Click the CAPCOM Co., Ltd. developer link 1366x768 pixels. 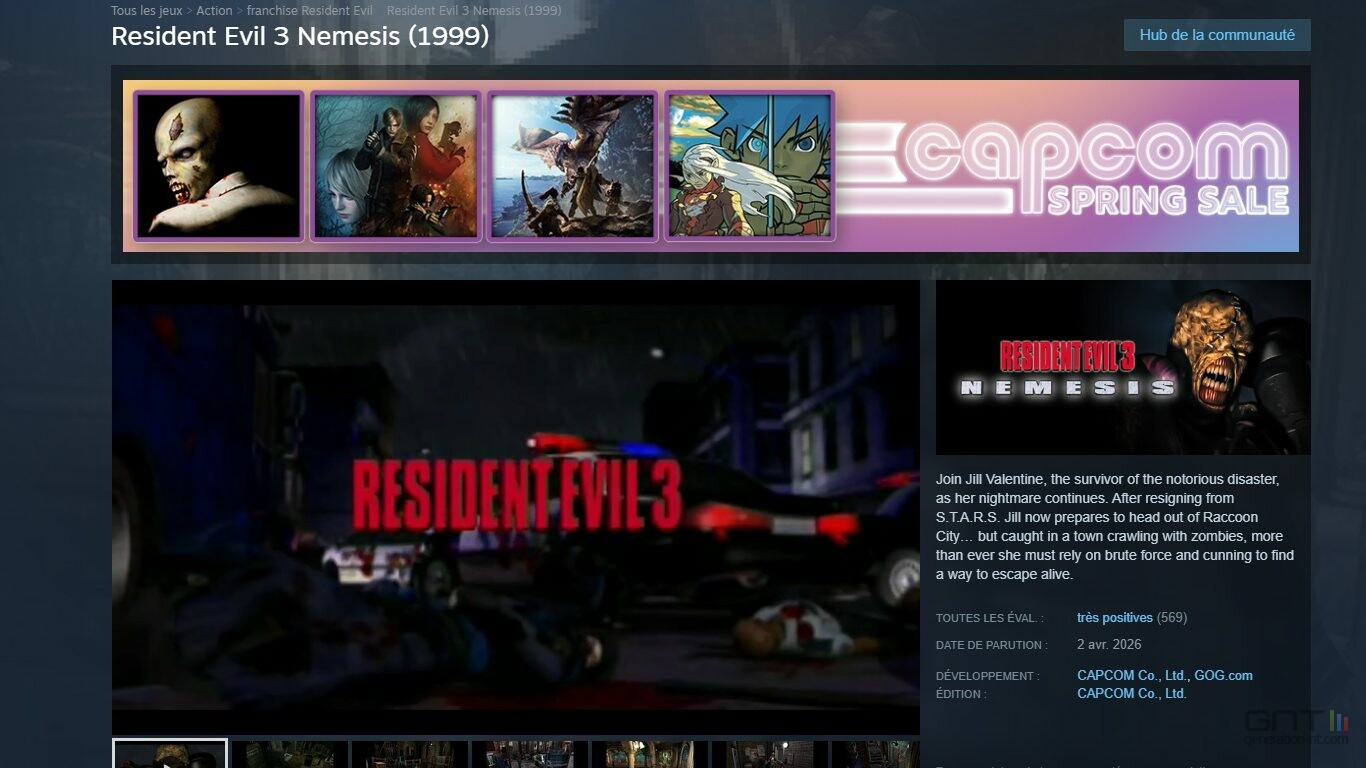(1131, 676)
